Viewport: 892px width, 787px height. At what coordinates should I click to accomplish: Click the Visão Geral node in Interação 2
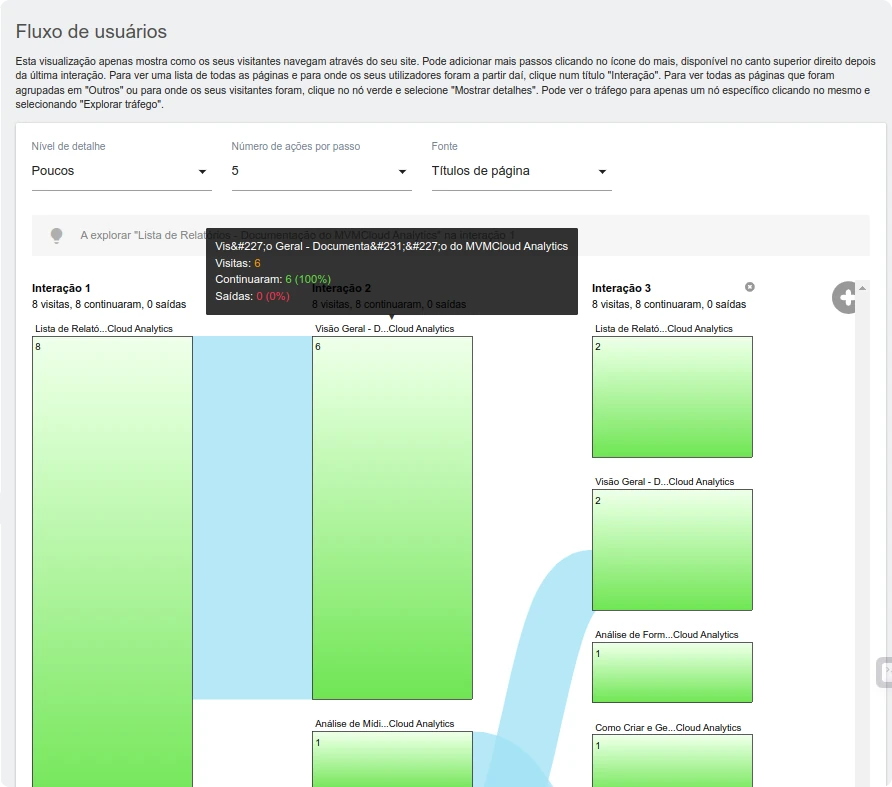point(392,518)
